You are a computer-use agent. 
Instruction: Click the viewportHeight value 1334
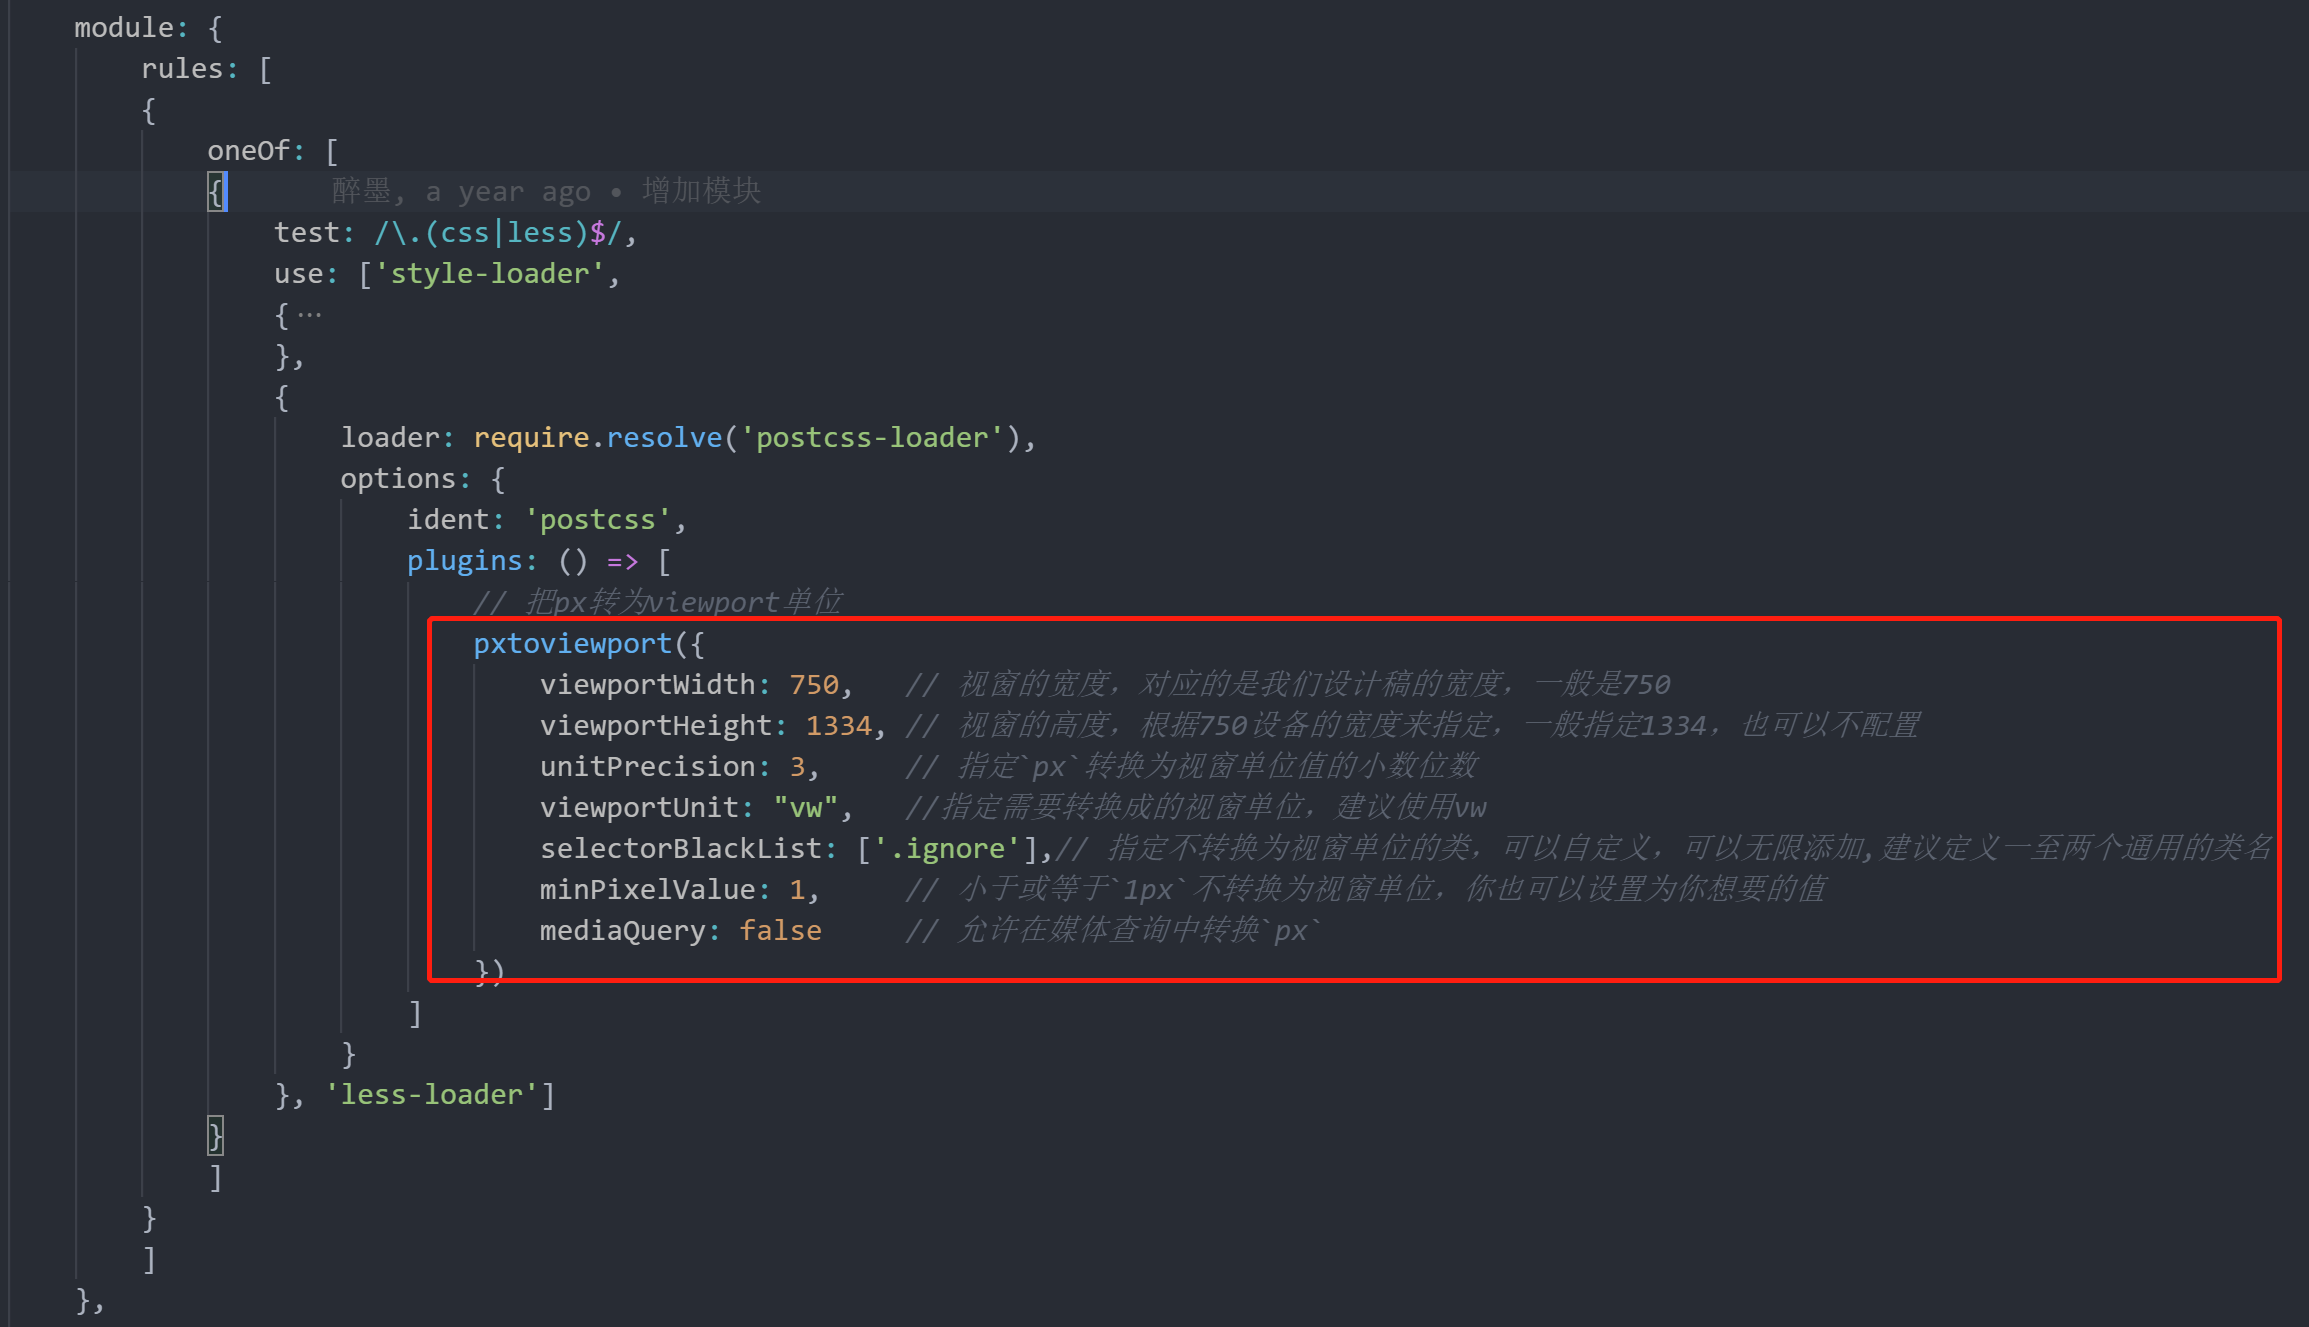point(838,726)
